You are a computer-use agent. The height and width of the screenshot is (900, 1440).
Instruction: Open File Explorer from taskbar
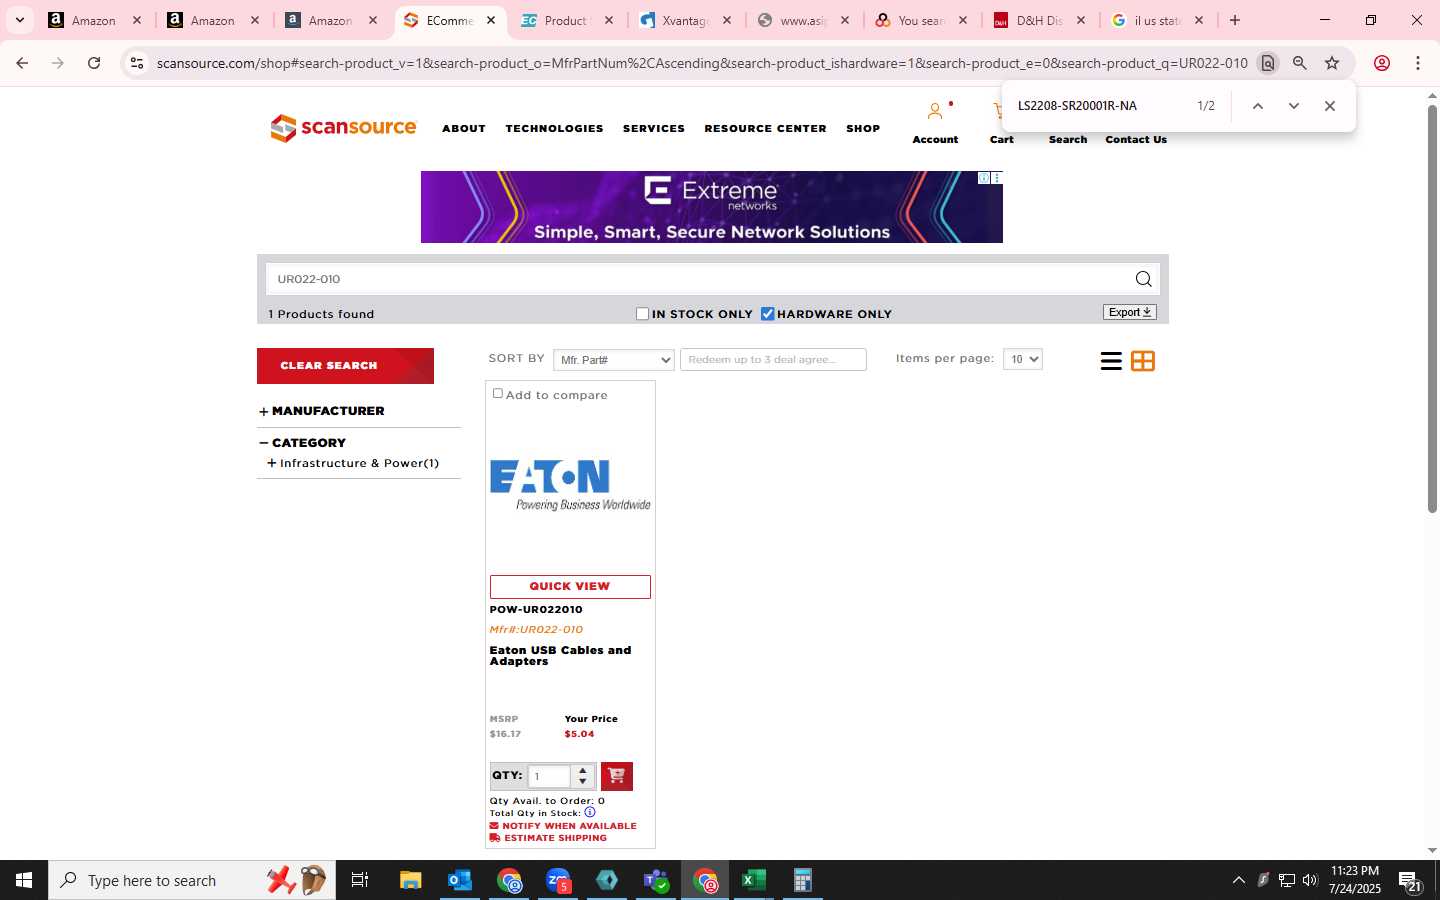point(411,880)
